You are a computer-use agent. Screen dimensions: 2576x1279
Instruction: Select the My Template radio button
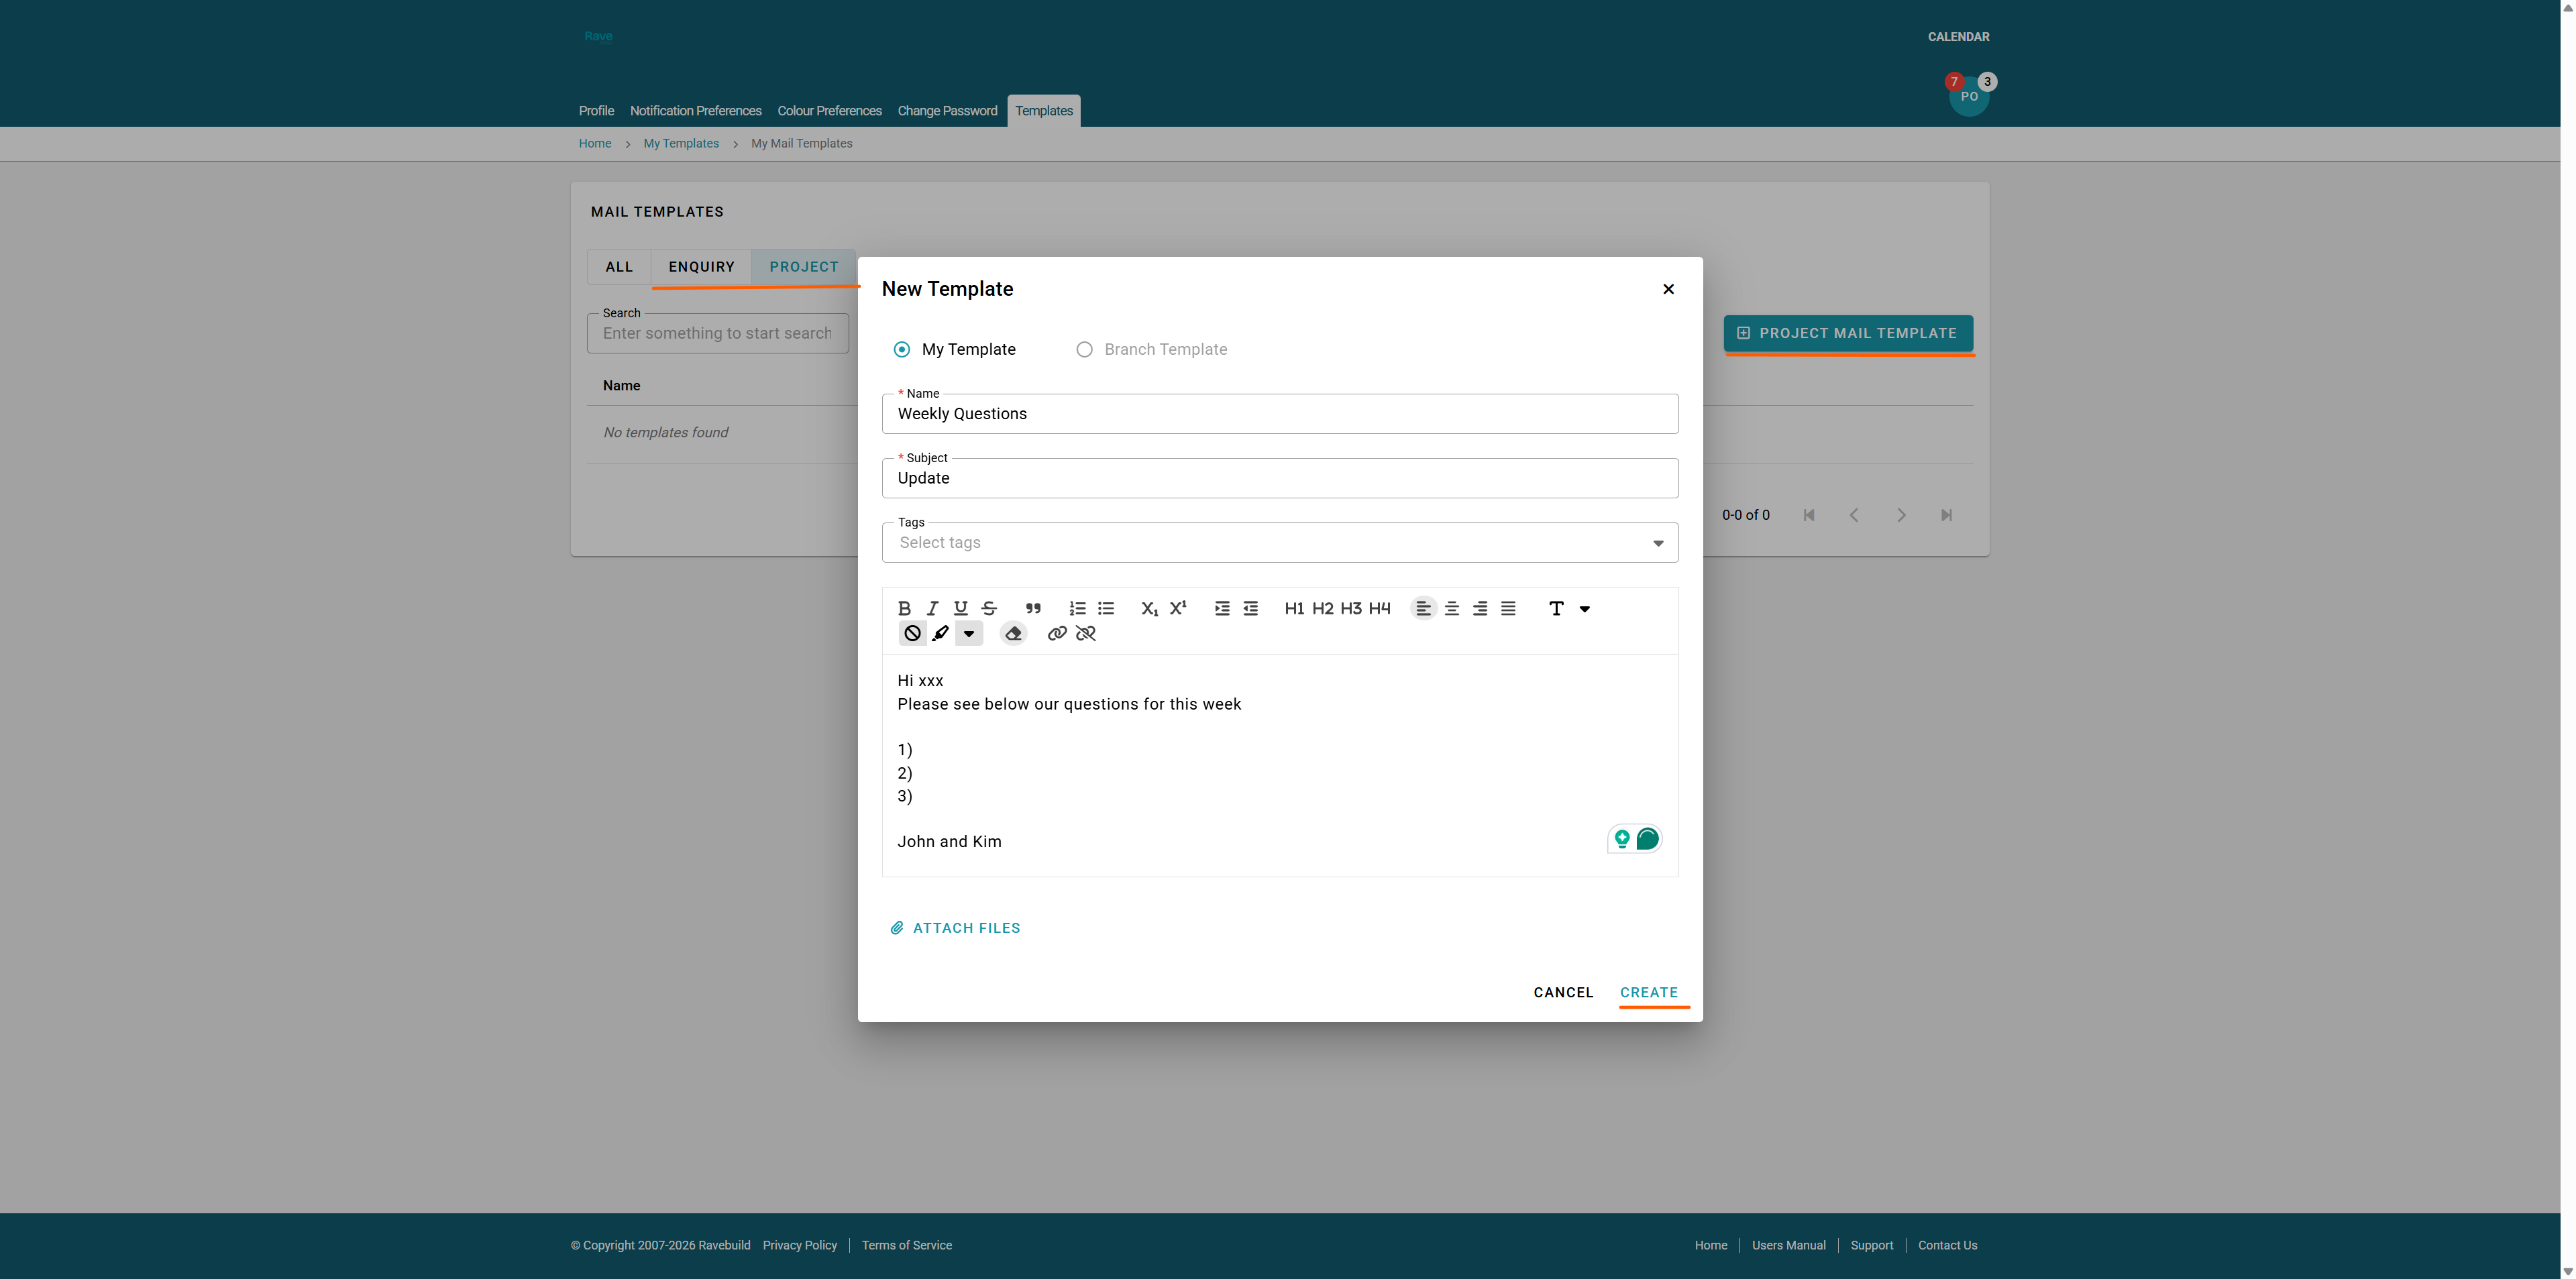902,350
